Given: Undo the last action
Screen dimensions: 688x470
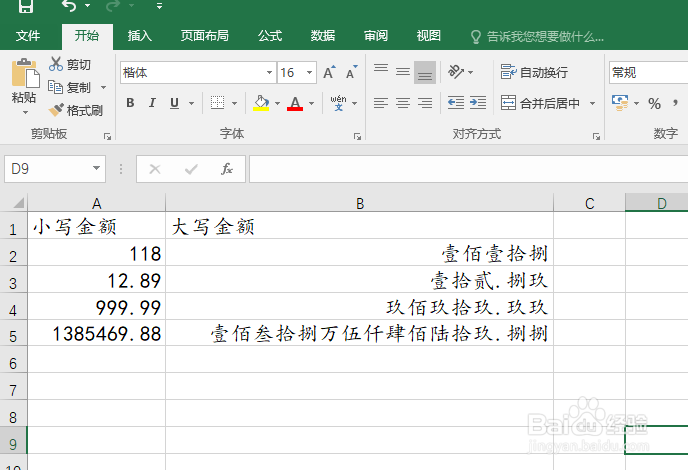Looking at the screenshot, I should 69,6.
